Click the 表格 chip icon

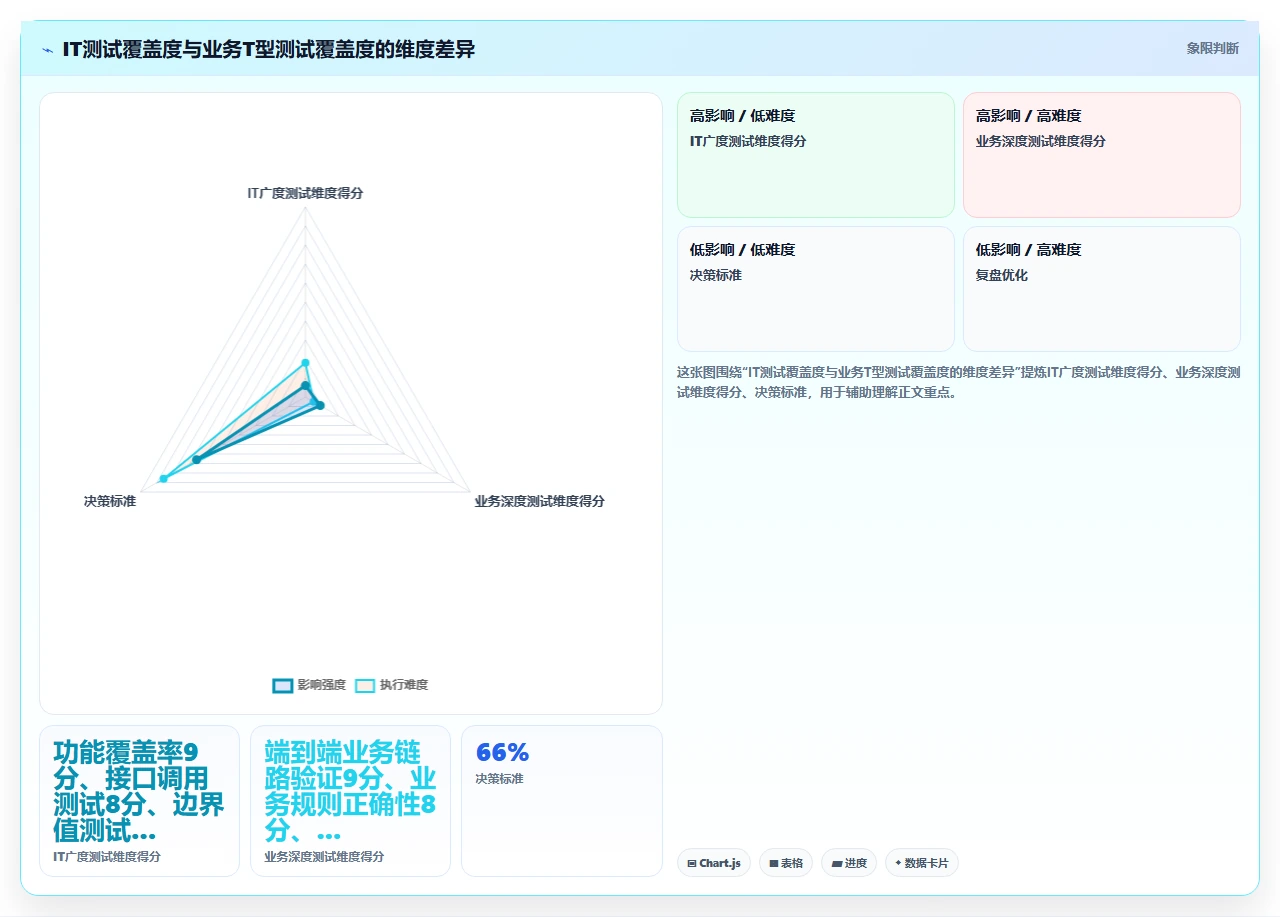pos(774,863)
